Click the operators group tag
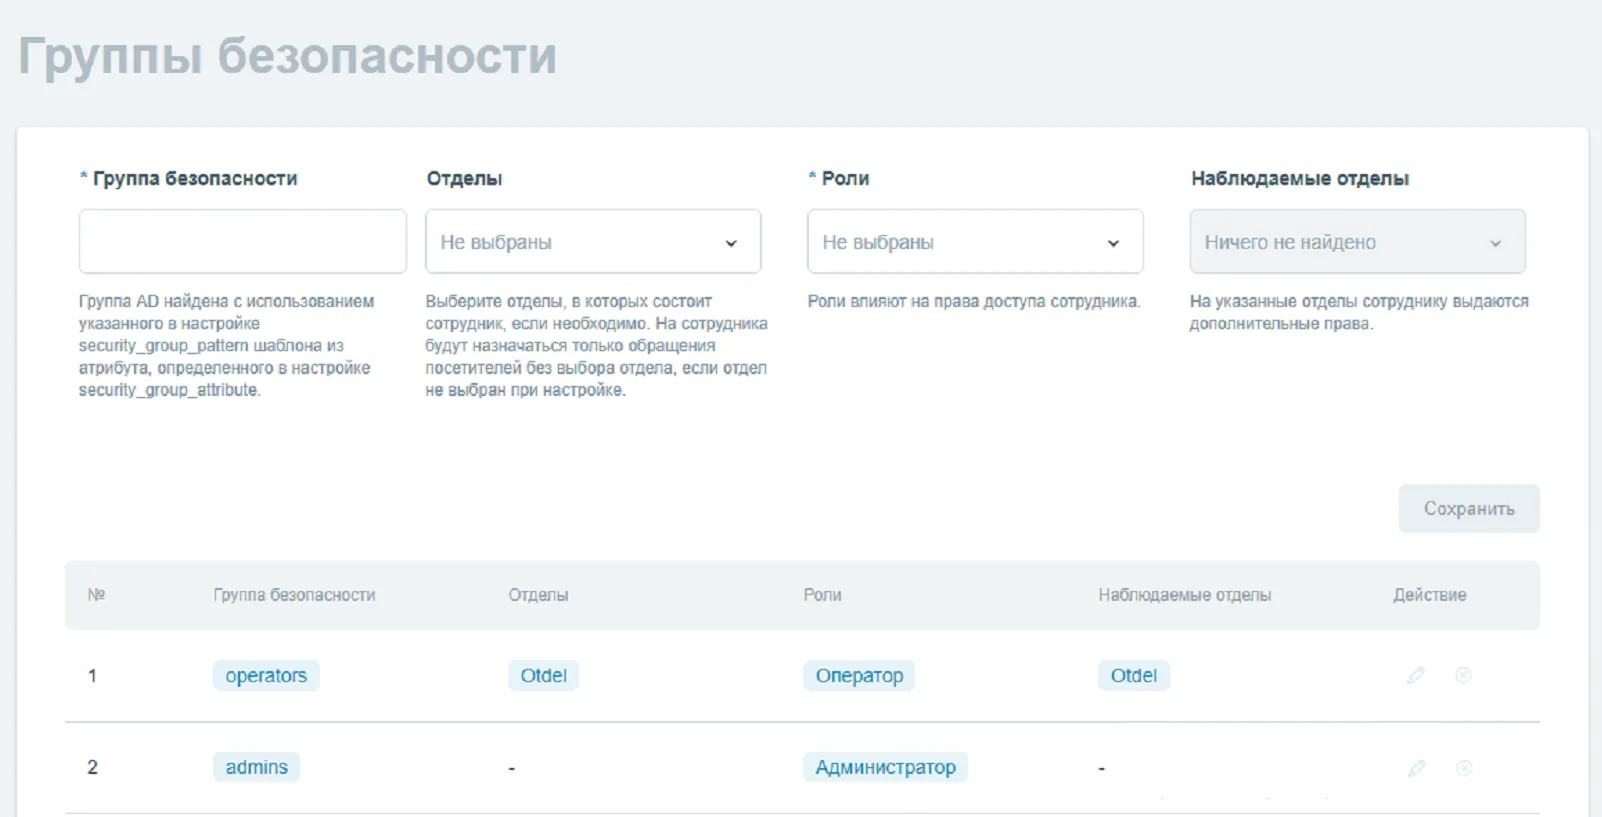The height and width of the screenshot is (817, 1602). click(x=266, y=676)
